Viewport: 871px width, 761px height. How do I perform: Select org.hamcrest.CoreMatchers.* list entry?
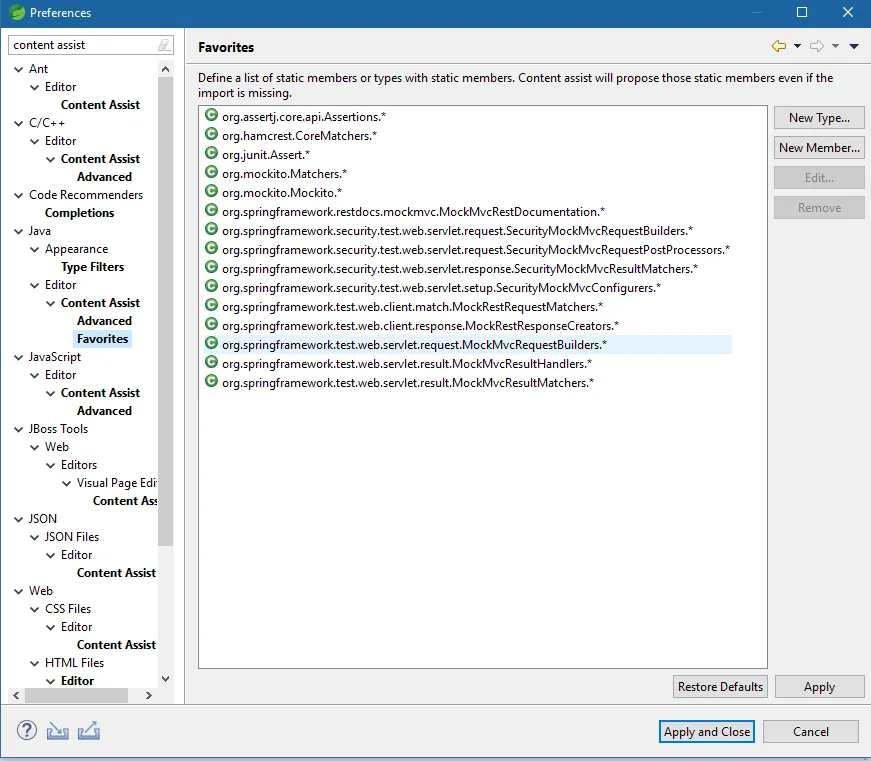pos(299,136)
